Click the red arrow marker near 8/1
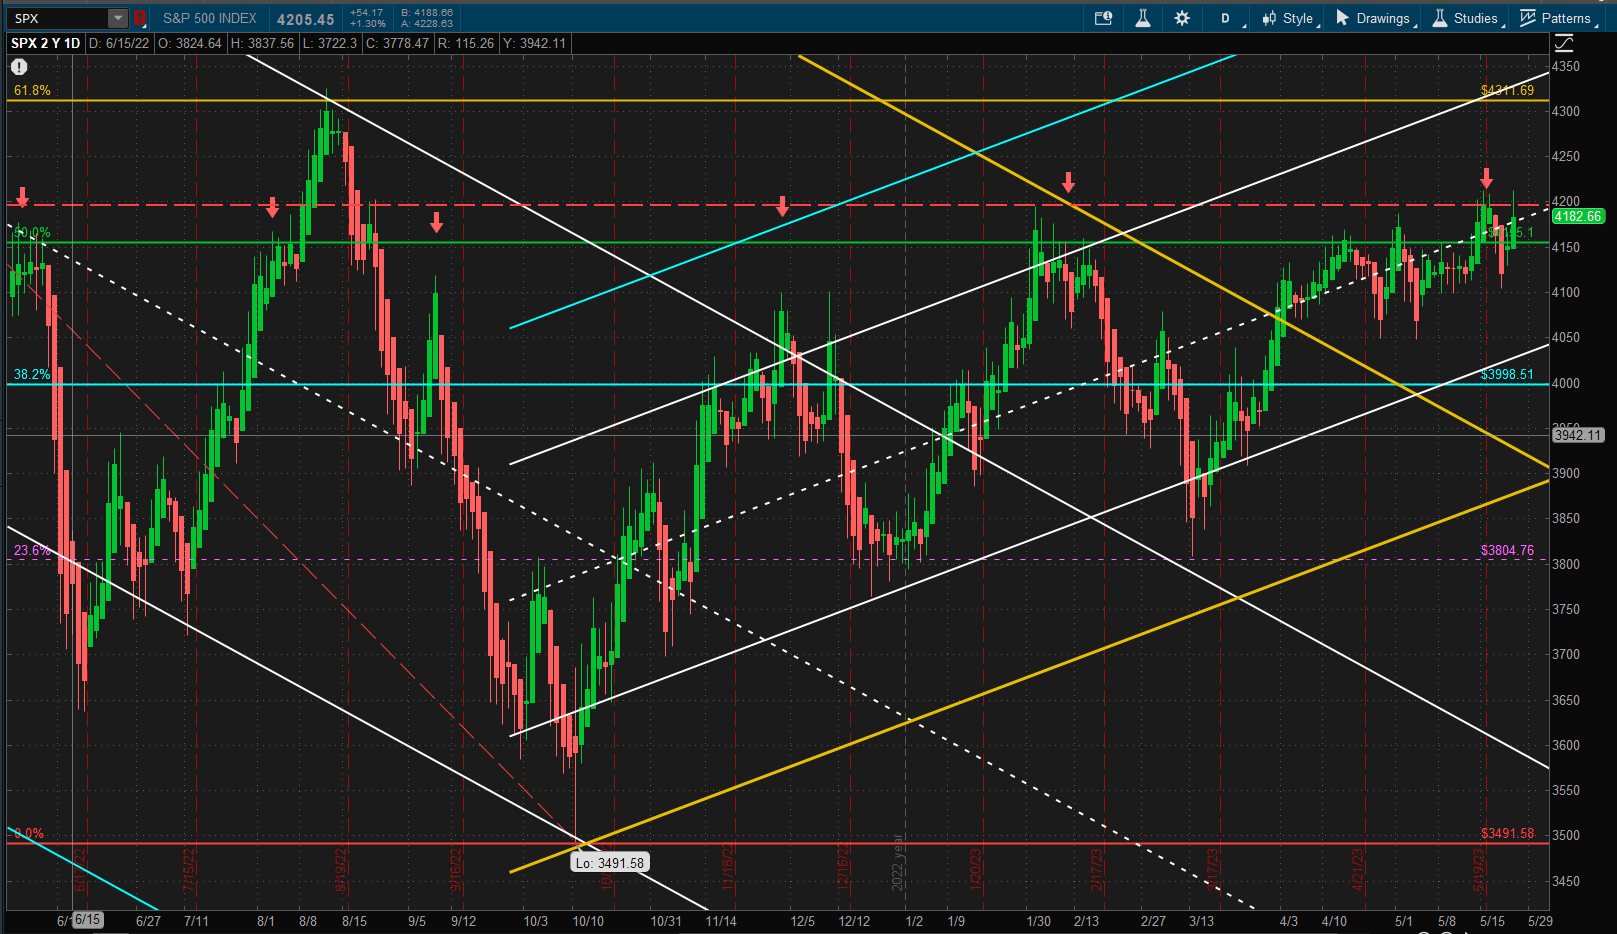The height and width of the screenshot is (934, 1617). [272, 207]
